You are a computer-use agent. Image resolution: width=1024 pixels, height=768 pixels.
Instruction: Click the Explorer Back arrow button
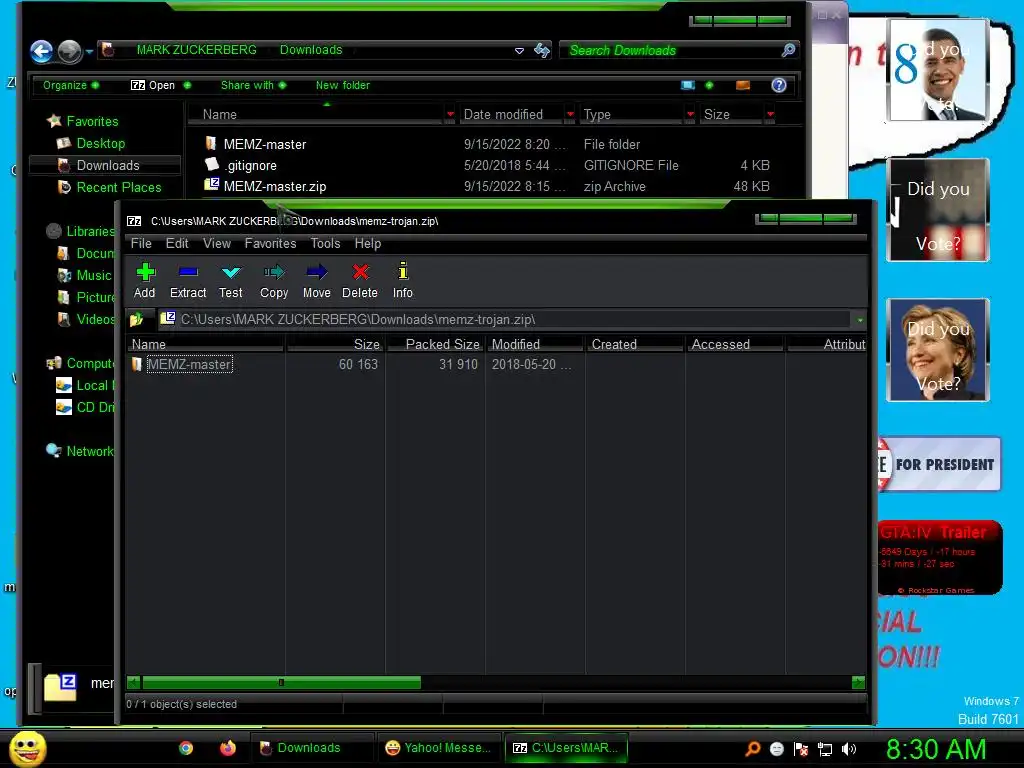(41, 52)
